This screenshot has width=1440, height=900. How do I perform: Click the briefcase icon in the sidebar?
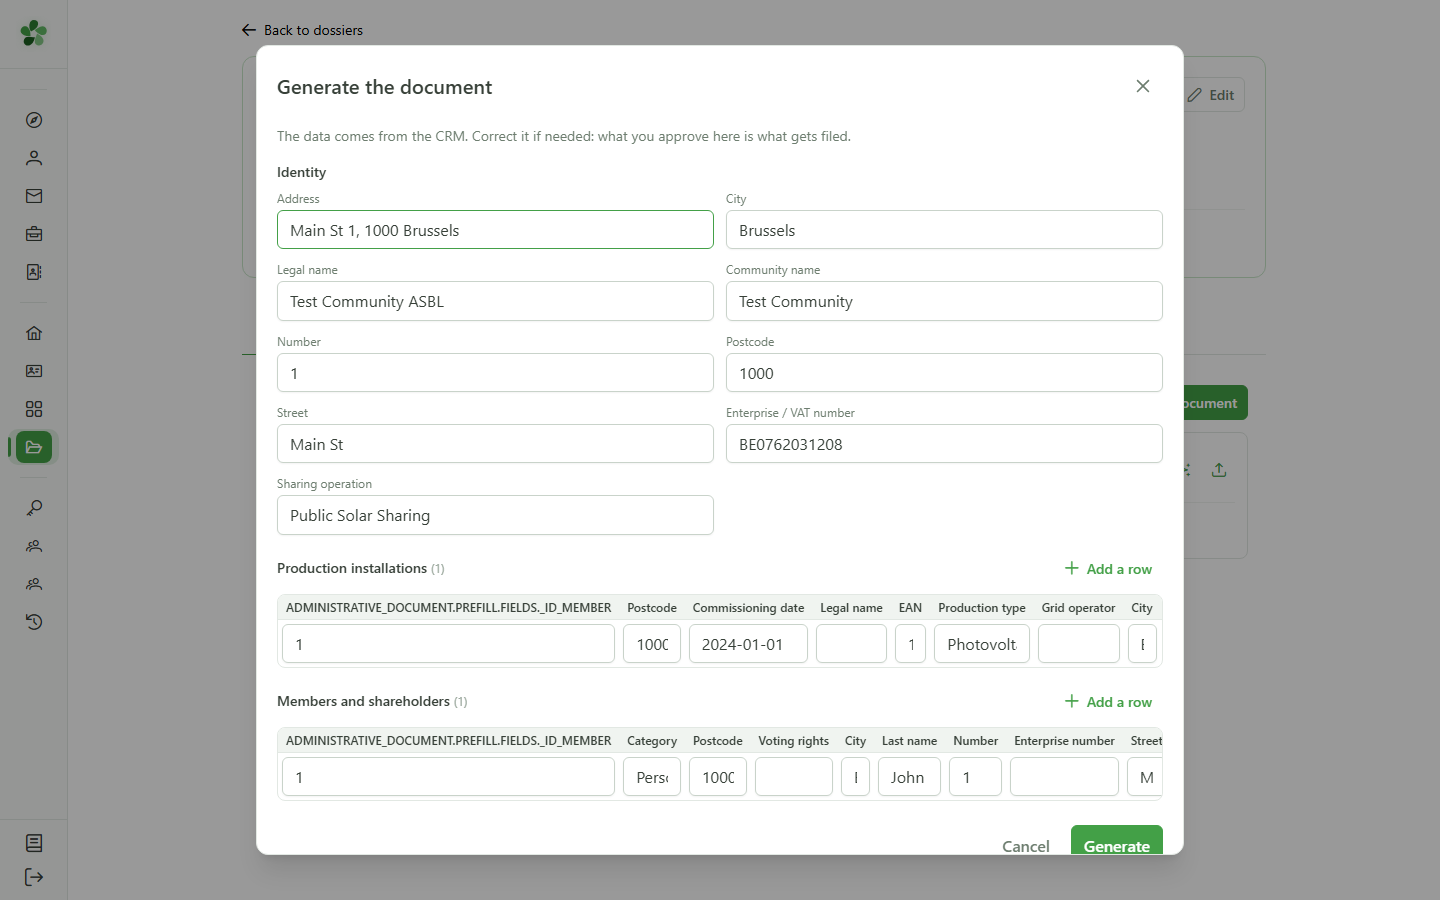34,234
